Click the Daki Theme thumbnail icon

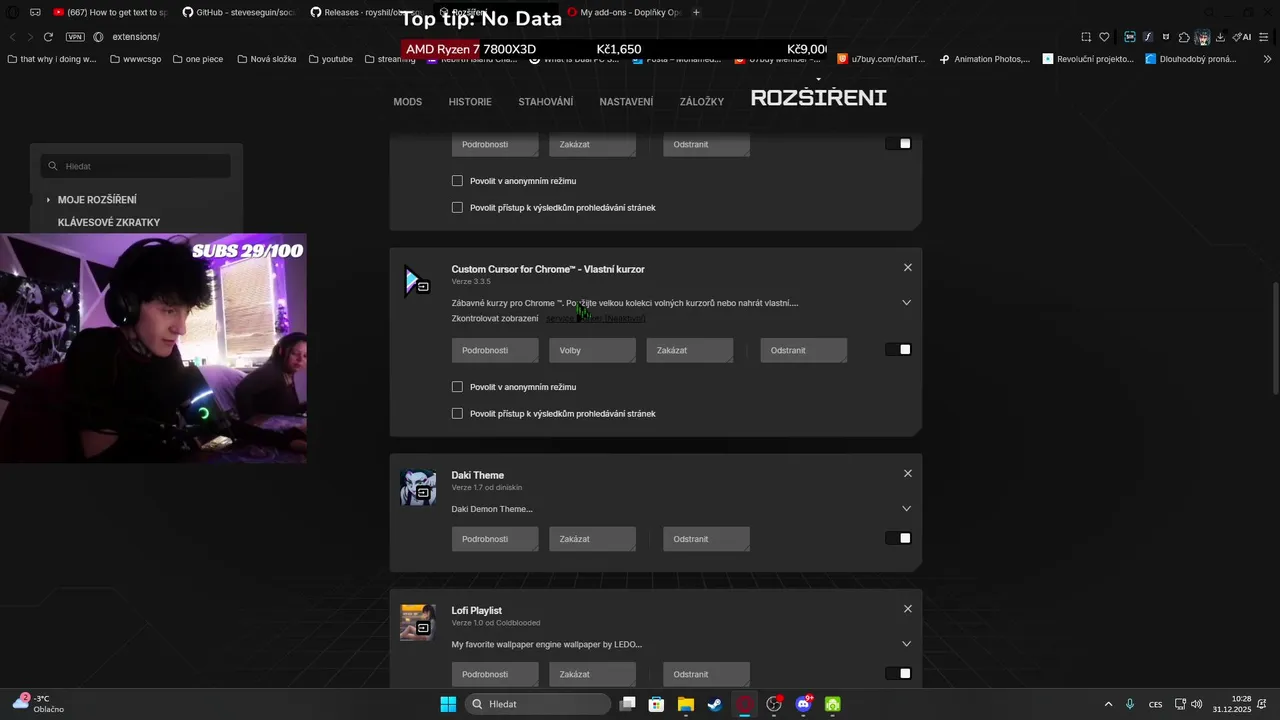[x=417, y=488]
